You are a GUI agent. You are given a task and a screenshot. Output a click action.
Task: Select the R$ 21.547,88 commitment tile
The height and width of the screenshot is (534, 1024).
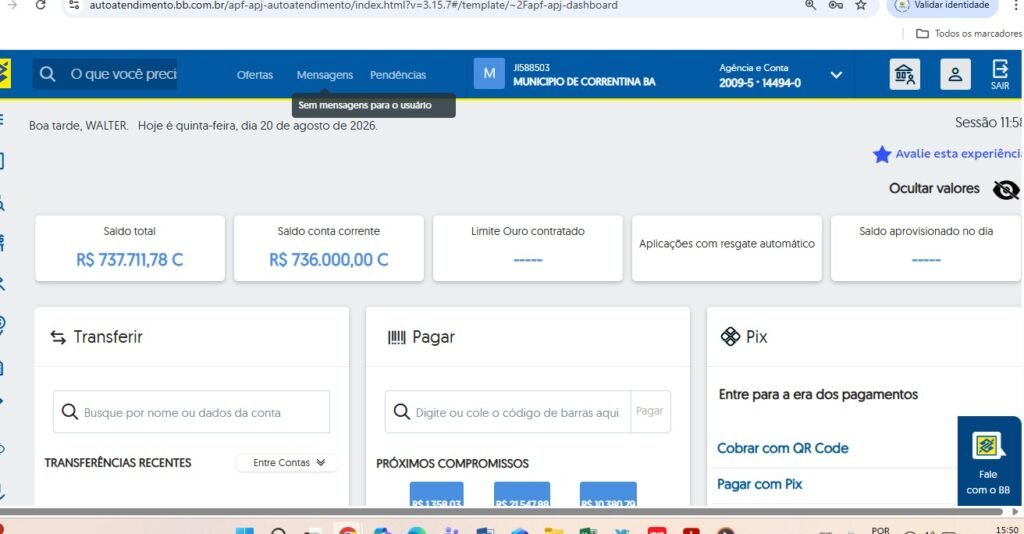pos(522,495)
